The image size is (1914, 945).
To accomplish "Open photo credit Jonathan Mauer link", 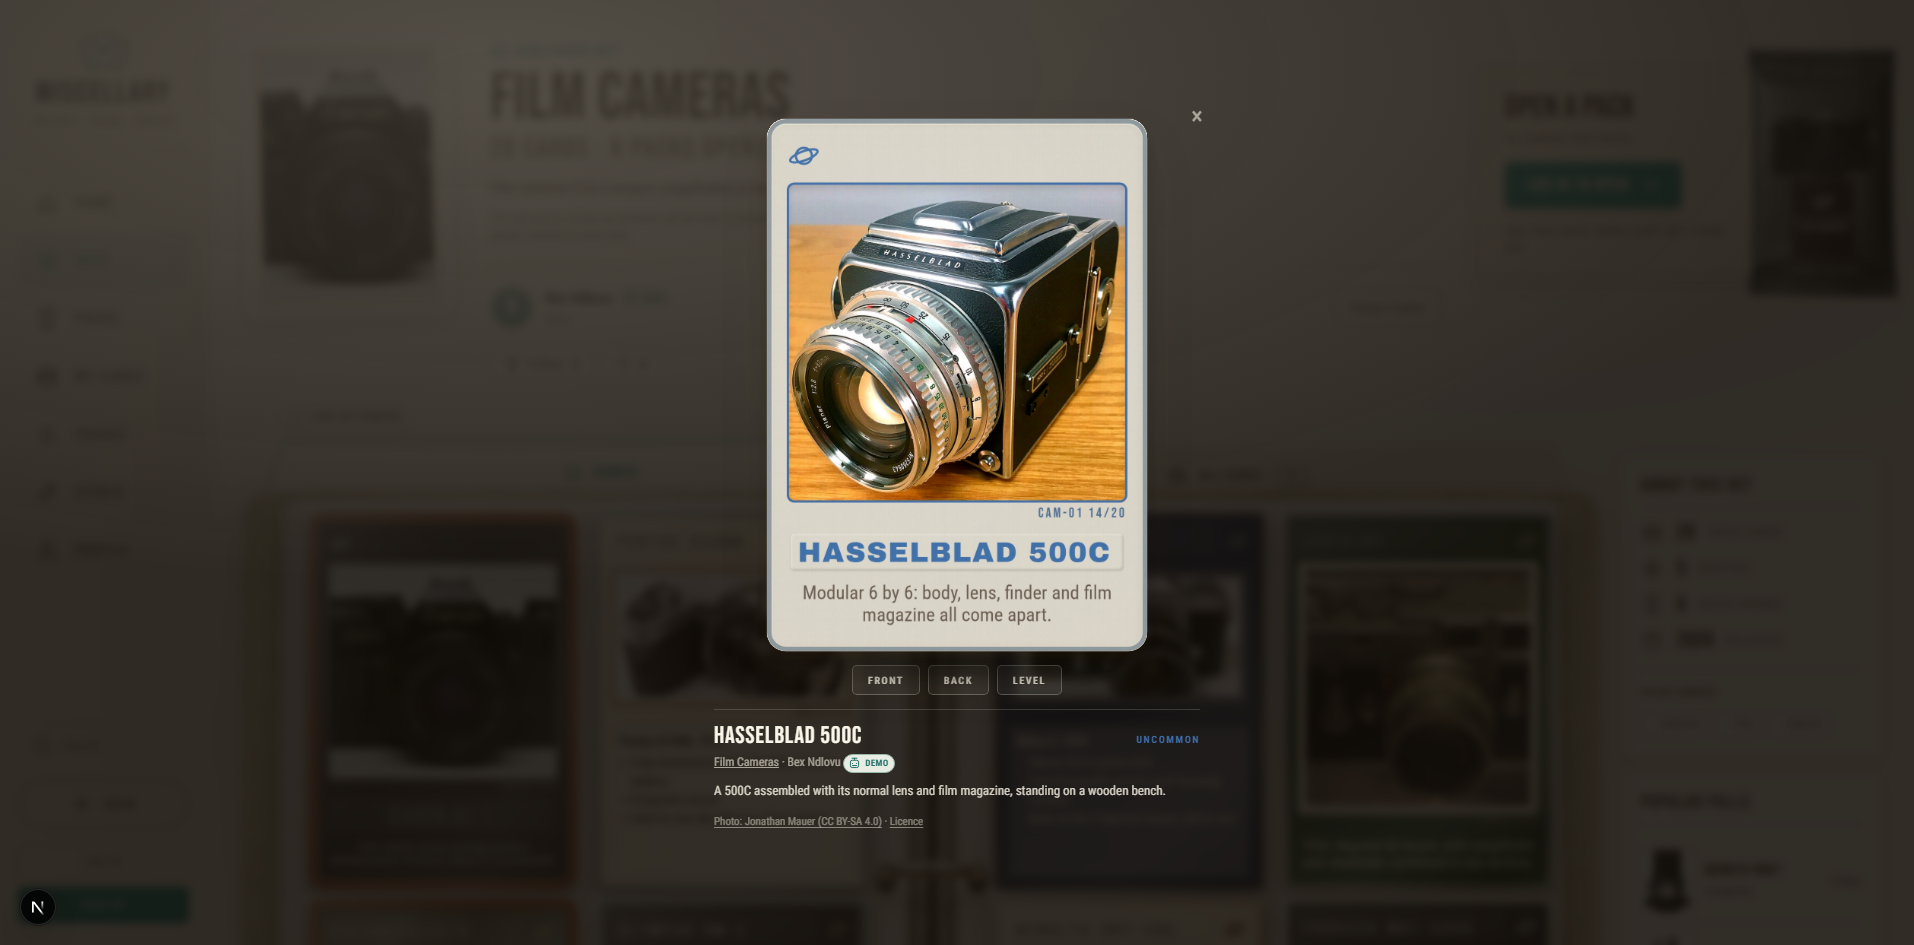I will tap(798, 822).
